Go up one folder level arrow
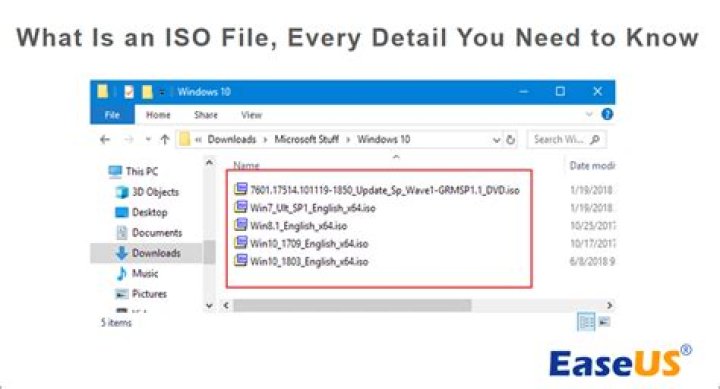Screen dimensions: 720x389 click(165, 139)
